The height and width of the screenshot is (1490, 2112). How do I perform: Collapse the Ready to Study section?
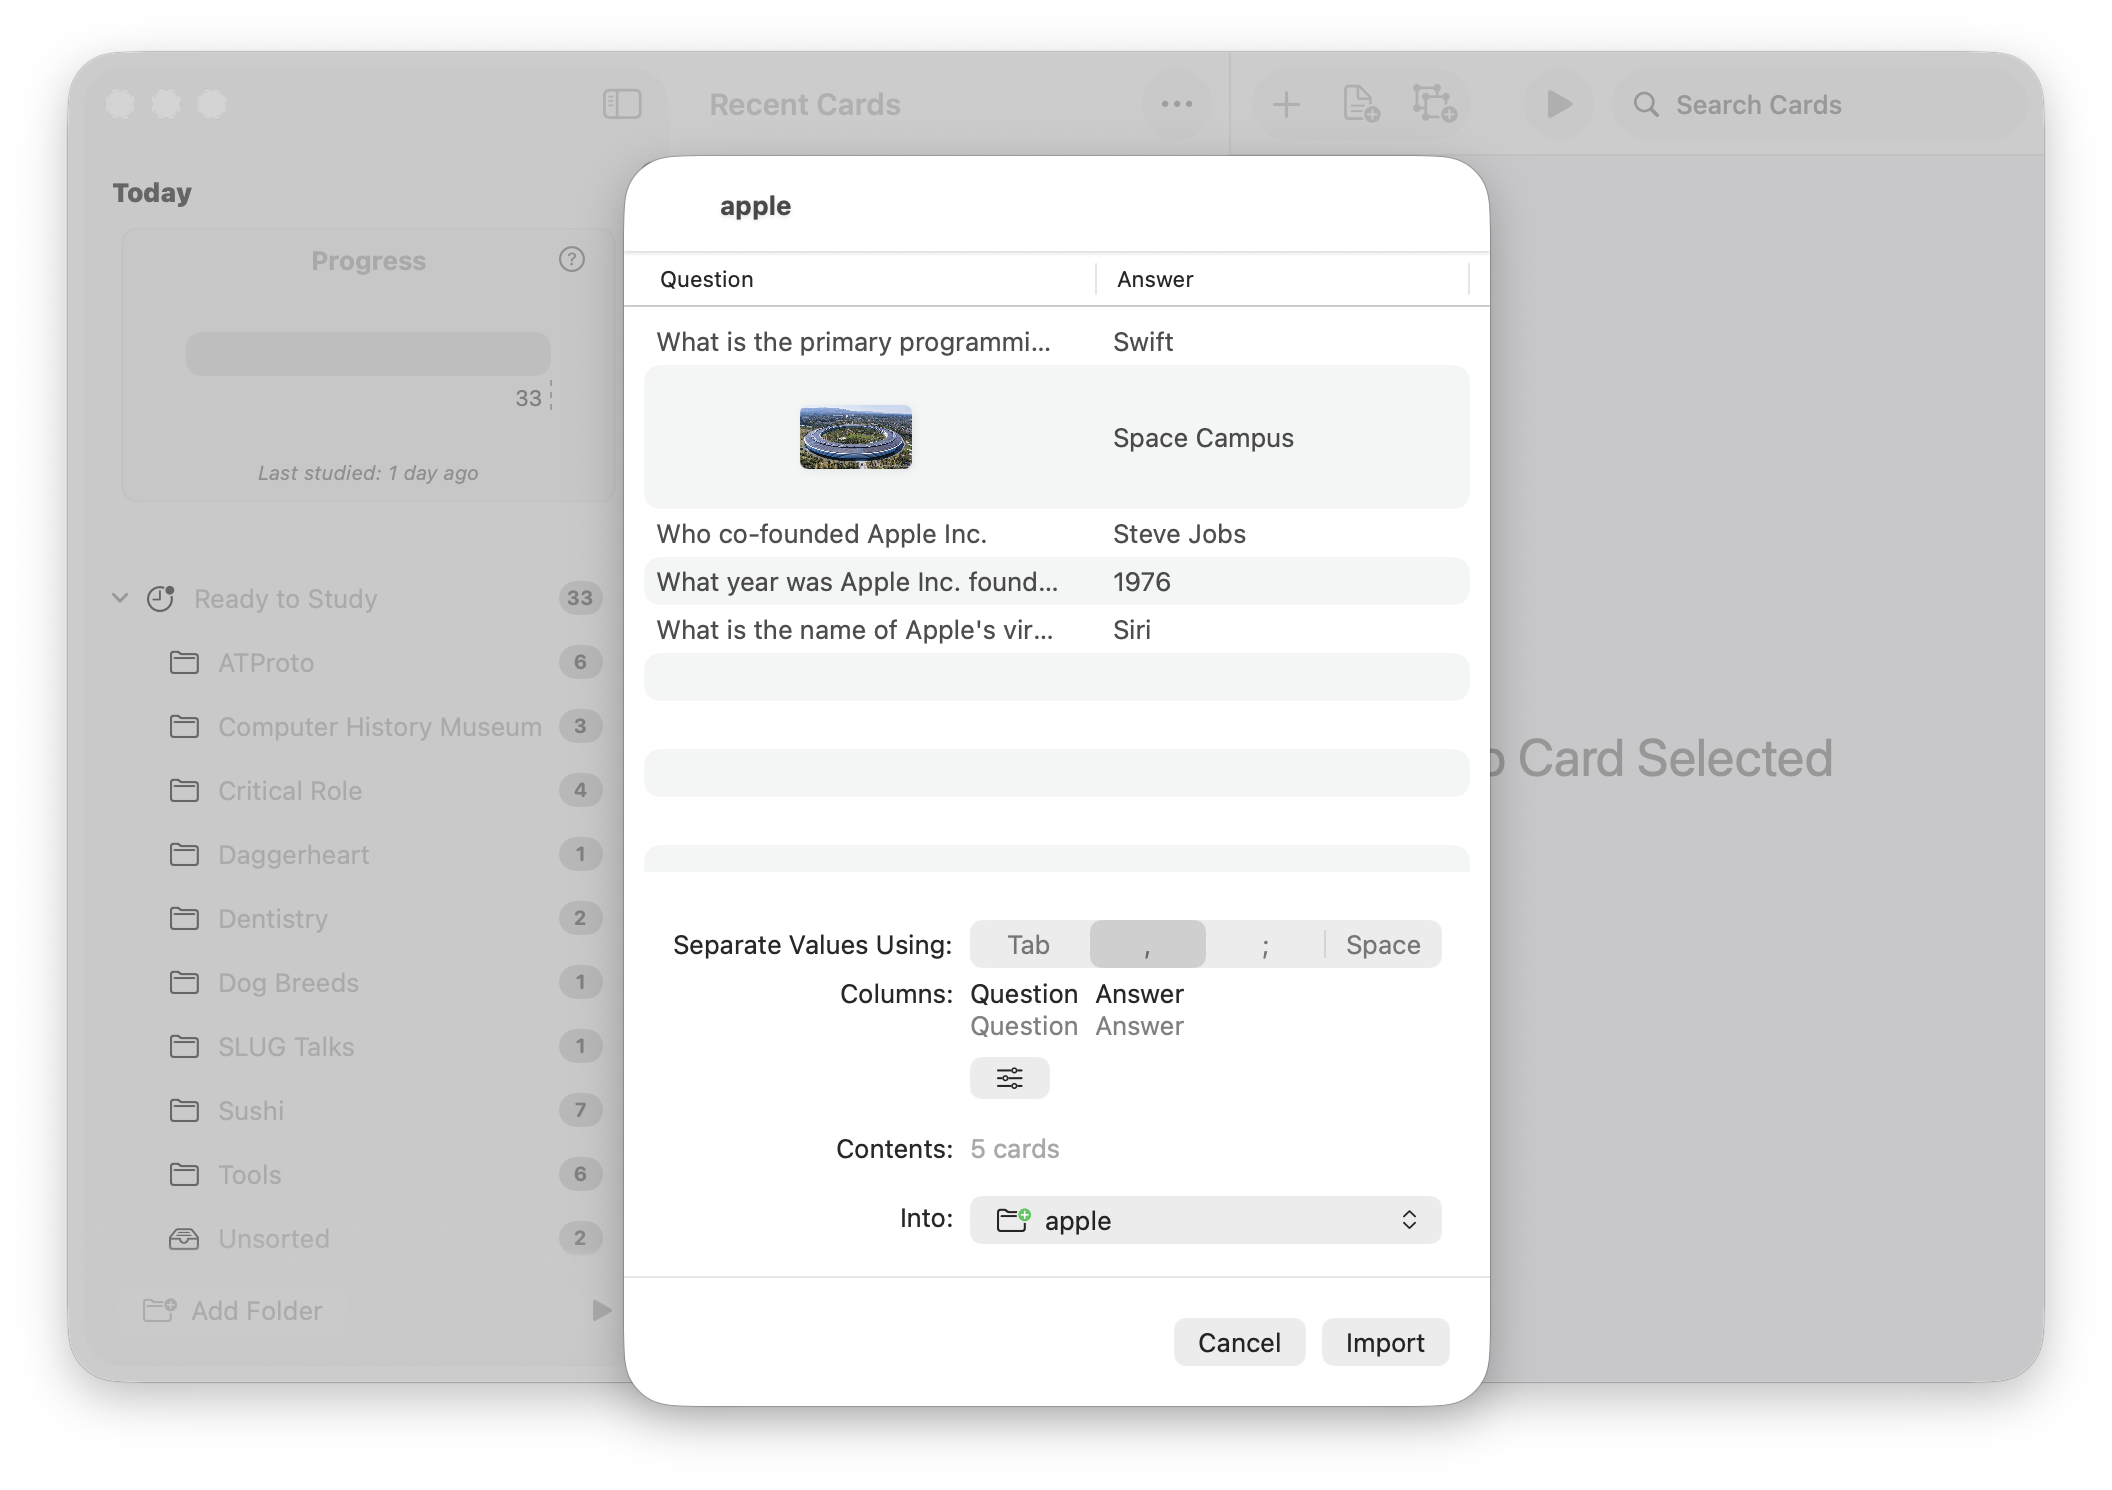(x=120, y=598)
